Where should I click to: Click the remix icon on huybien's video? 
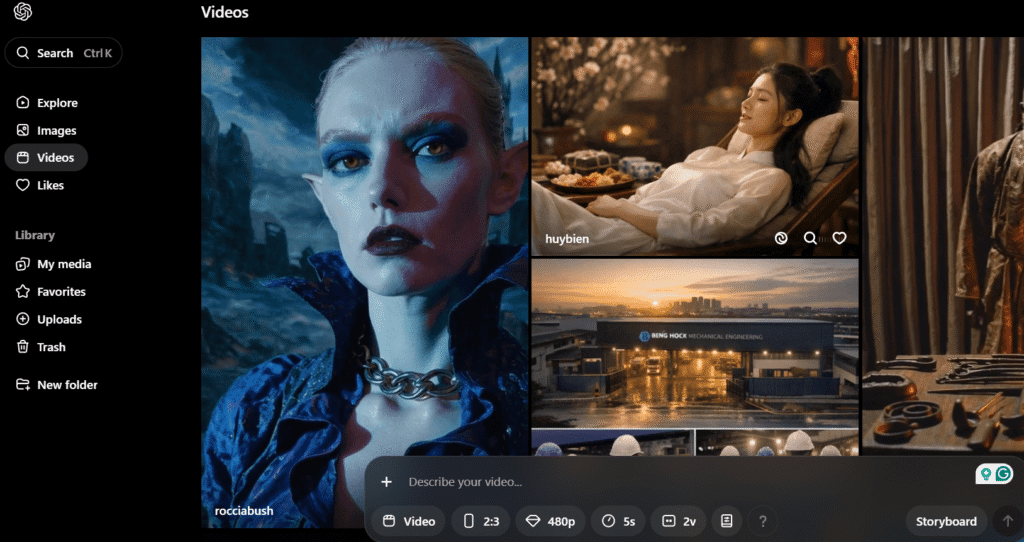coord(782,238)
